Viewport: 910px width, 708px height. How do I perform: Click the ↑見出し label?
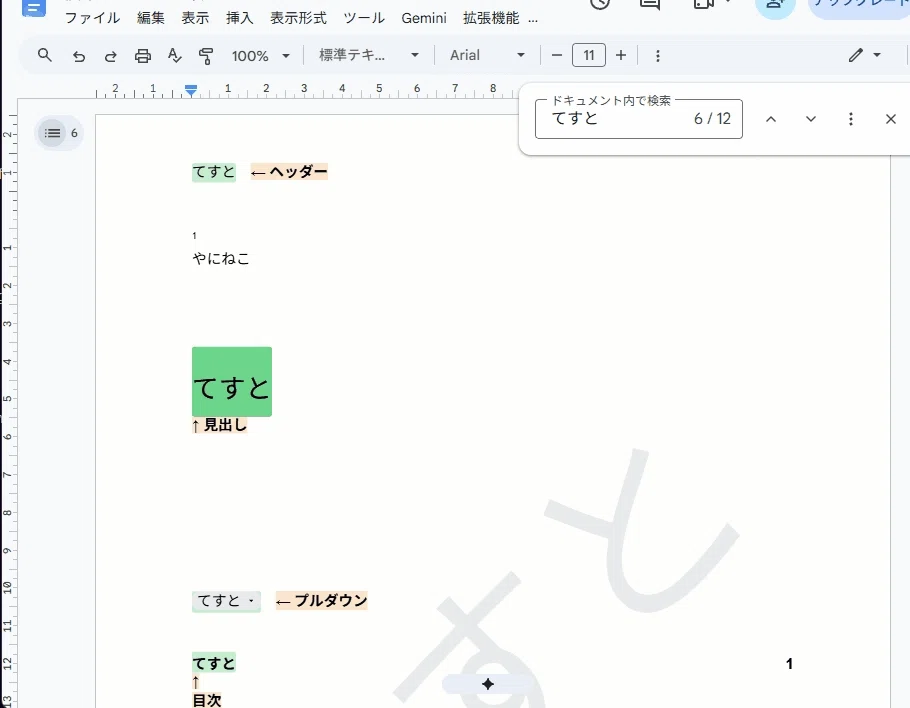coord(219,425)
